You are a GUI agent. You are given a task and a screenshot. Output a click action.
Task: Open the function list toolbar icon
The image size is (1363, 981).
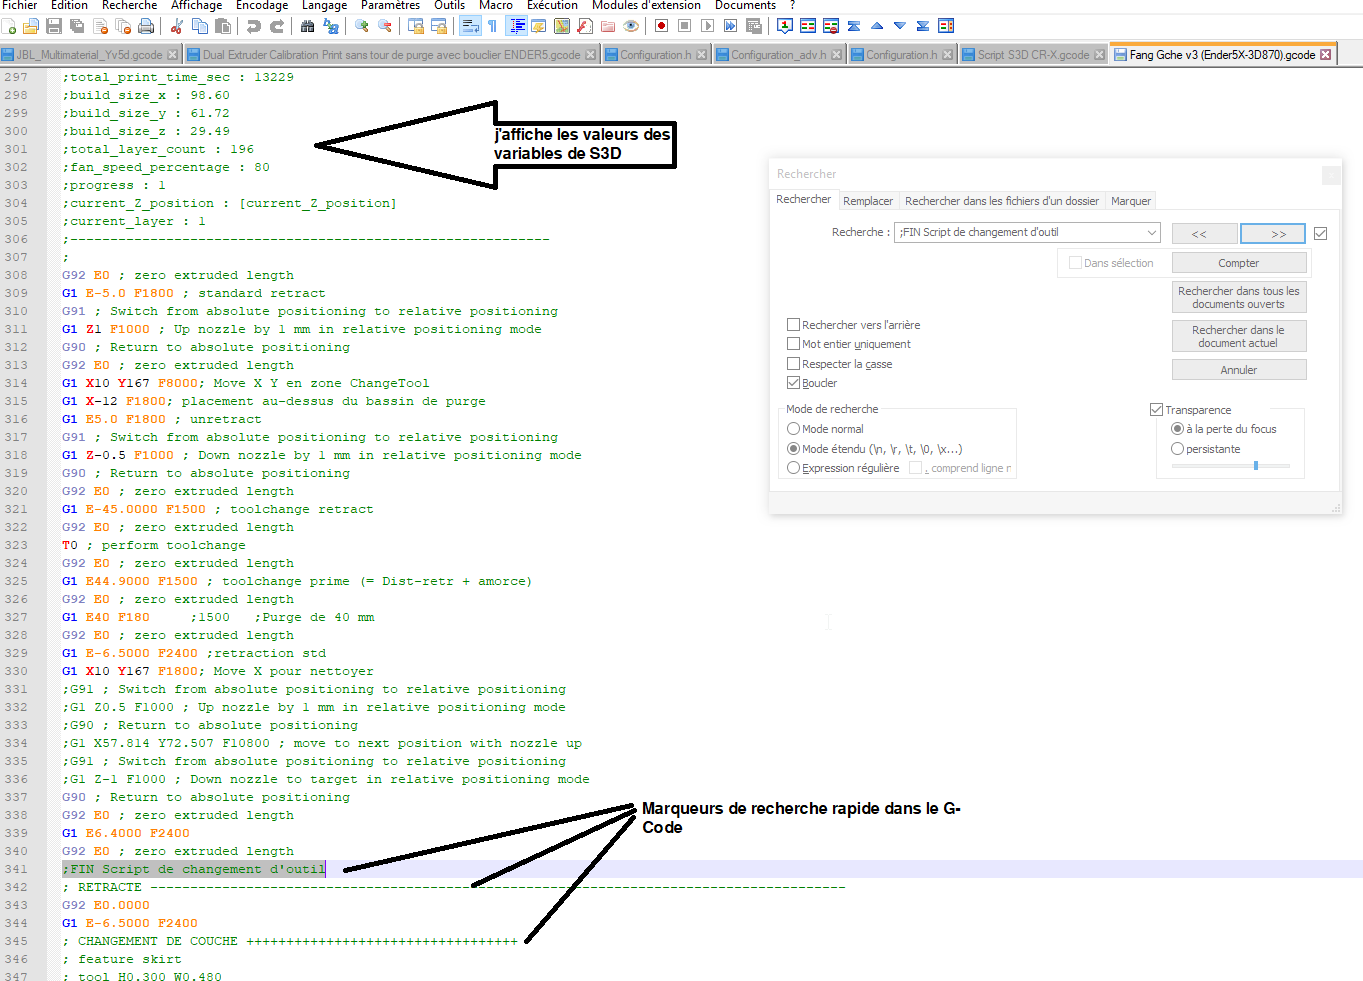tap(585, 26)
